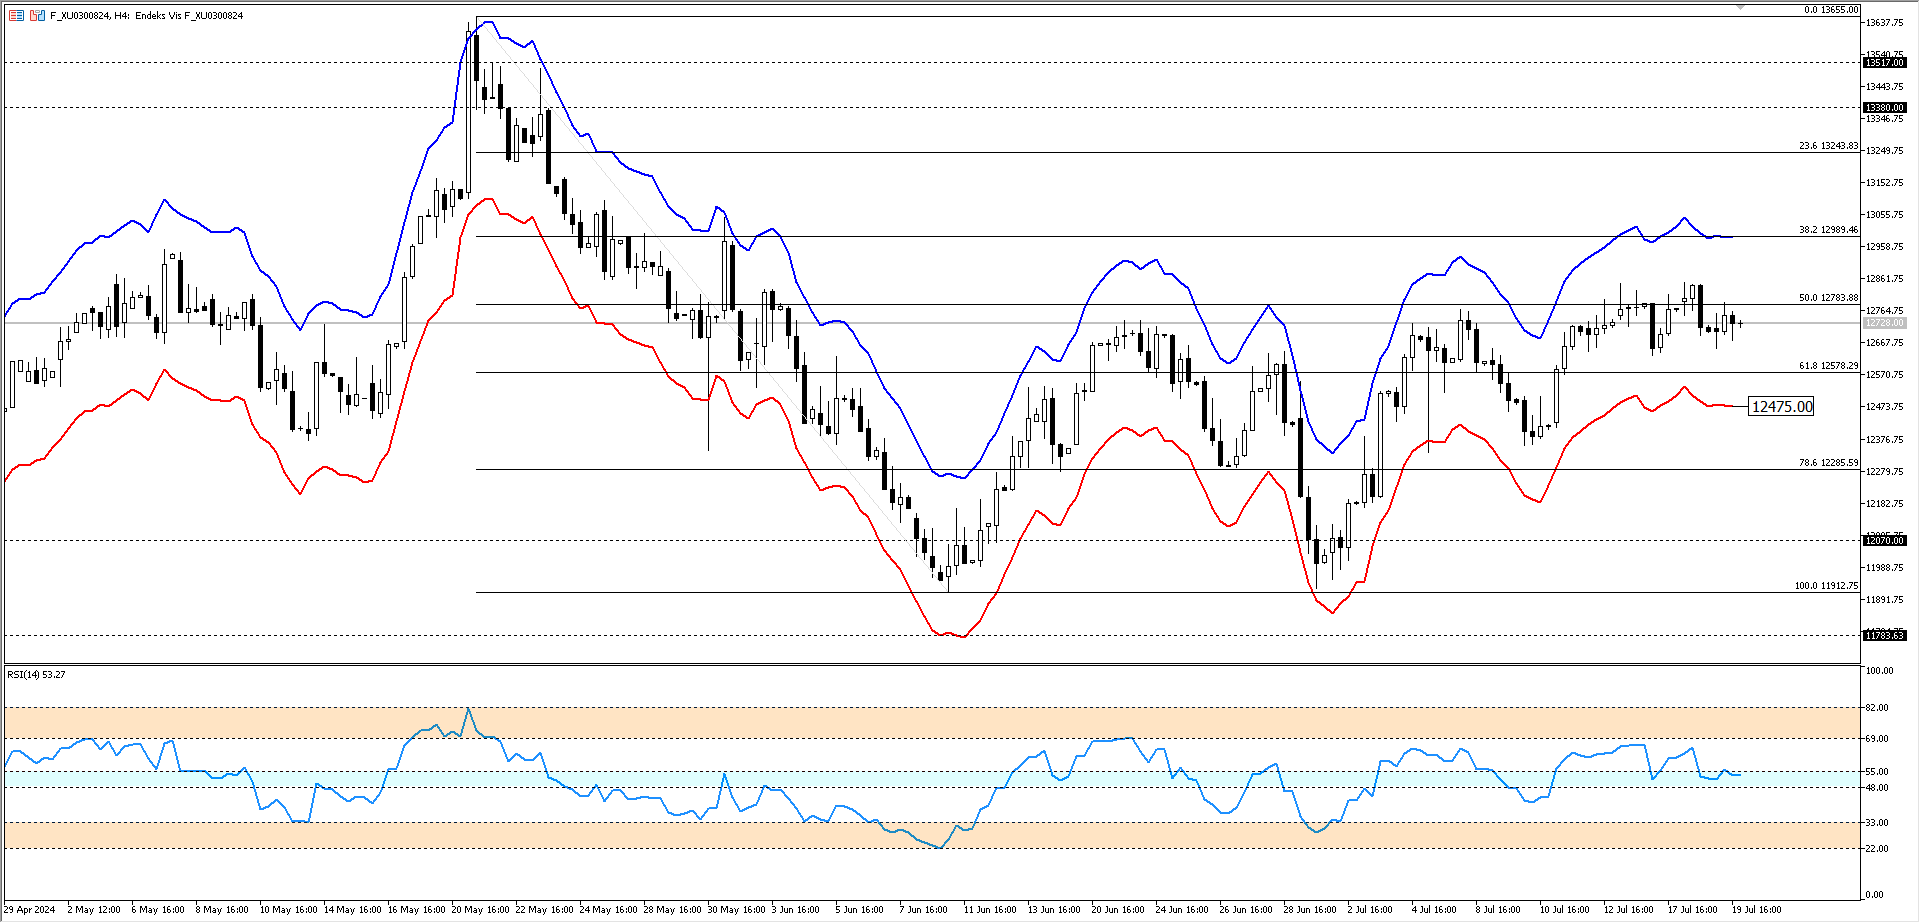Click the 23.6 13243.83 Fibonacci level label
Screen dimensions: 1920x923
[x=1828, y=146]
